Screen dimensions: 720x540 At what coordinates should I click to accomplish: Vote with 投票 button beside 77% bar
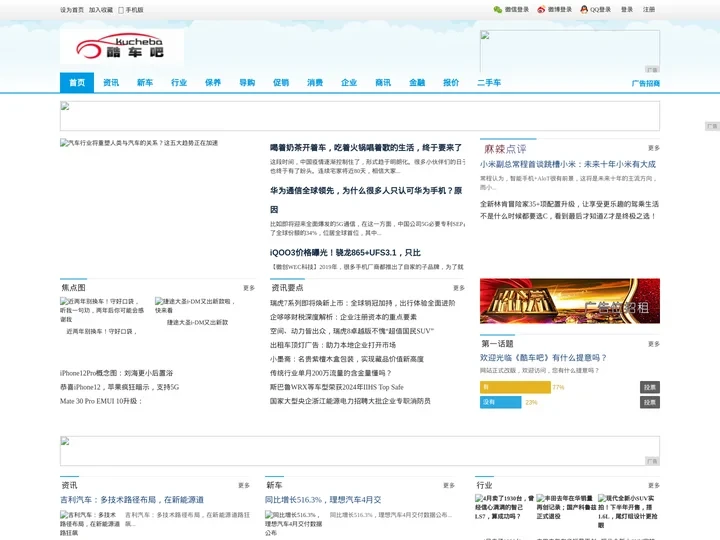[x=650, y=387]
